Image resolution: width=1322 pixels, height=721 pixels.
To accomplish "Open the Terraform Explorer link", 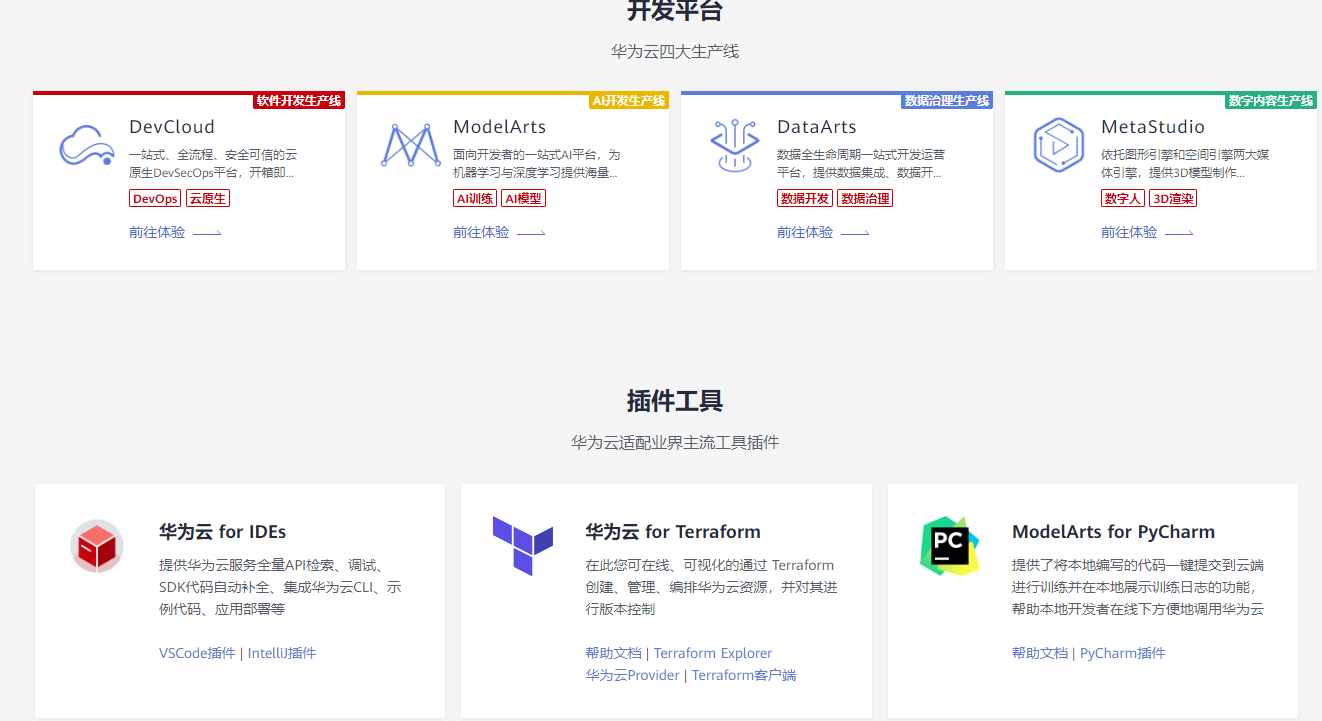I will [713, 653].
